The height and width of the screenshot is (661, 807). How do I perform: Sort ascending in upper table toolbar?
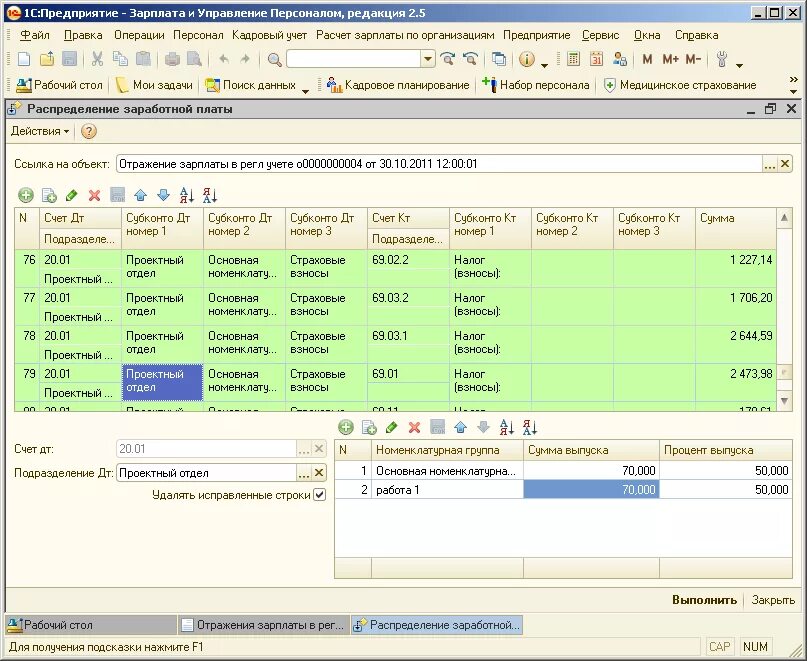point(186,195)
